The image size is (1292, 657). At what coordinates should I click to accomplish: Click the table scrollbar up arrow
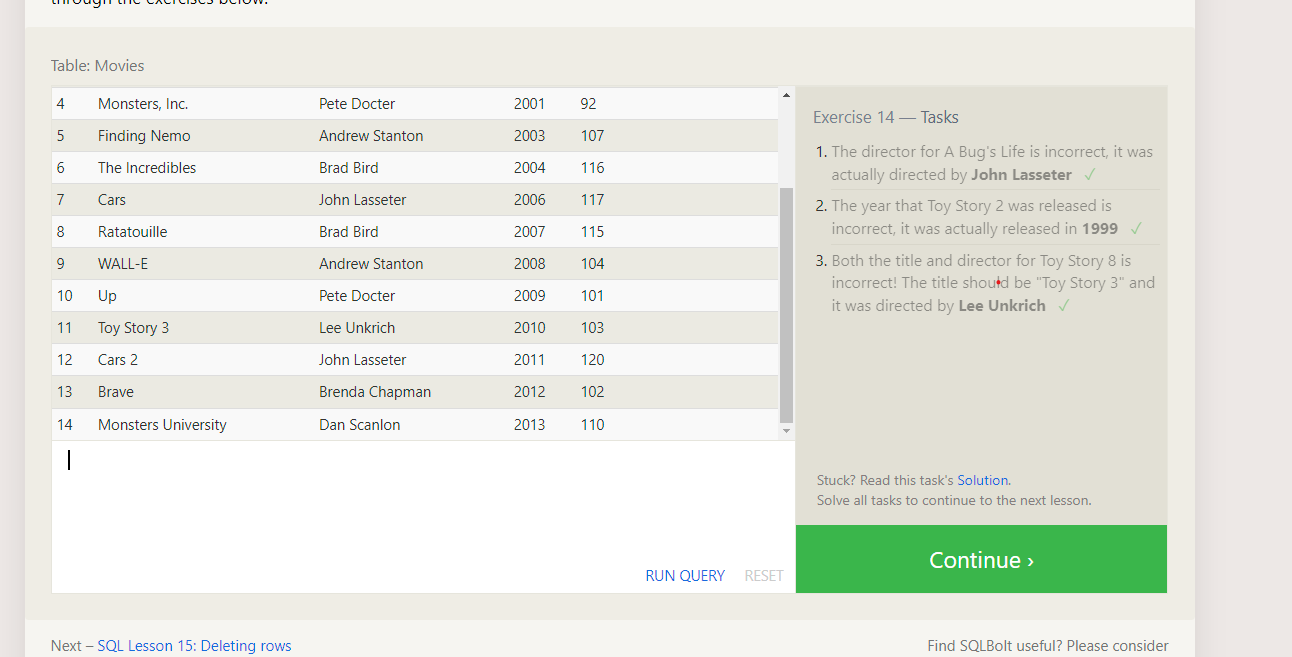click(786, 96)
